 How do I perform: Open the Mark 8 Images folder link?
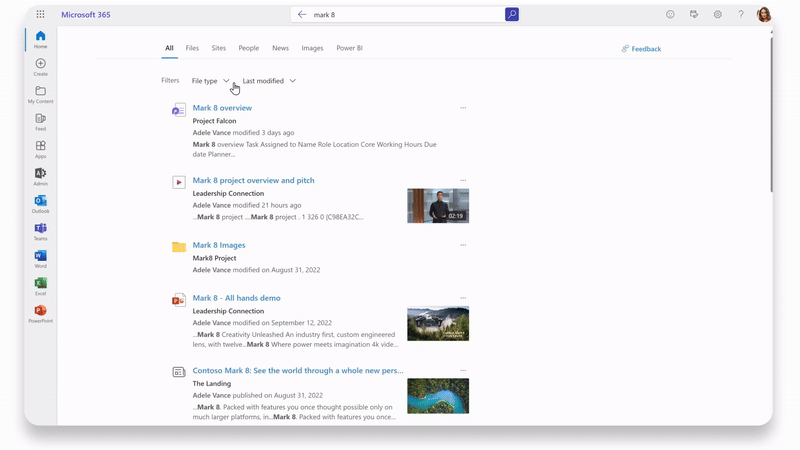click(219, 245)
